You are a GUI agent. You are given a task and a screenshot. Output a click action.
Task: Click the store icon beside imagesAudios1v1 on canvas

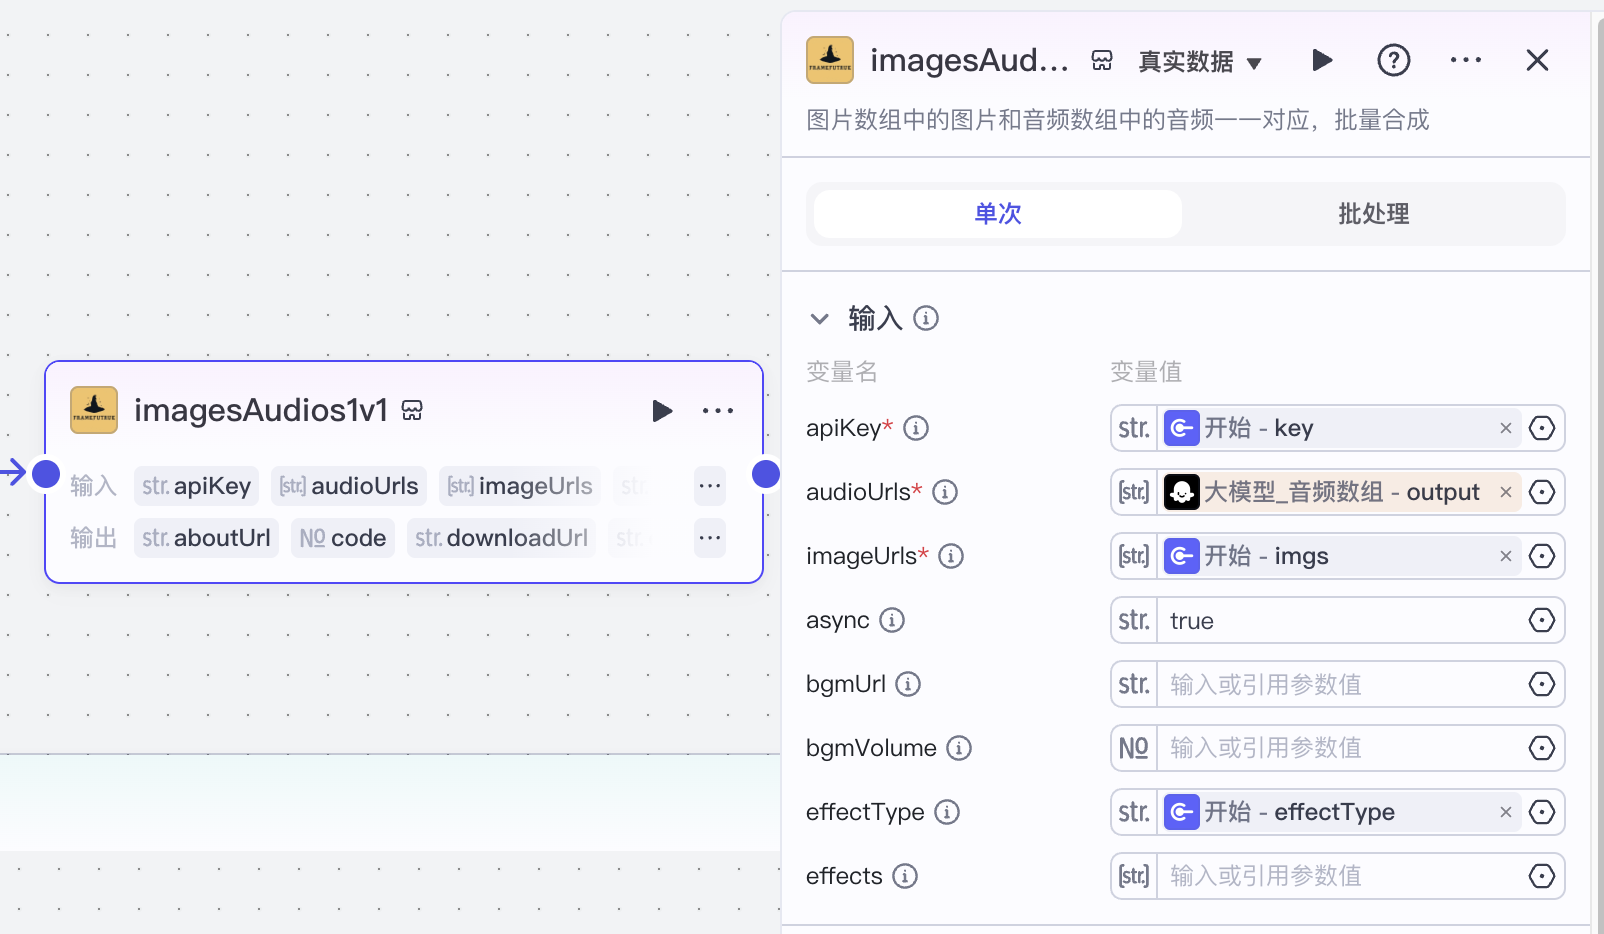point(413,409)
